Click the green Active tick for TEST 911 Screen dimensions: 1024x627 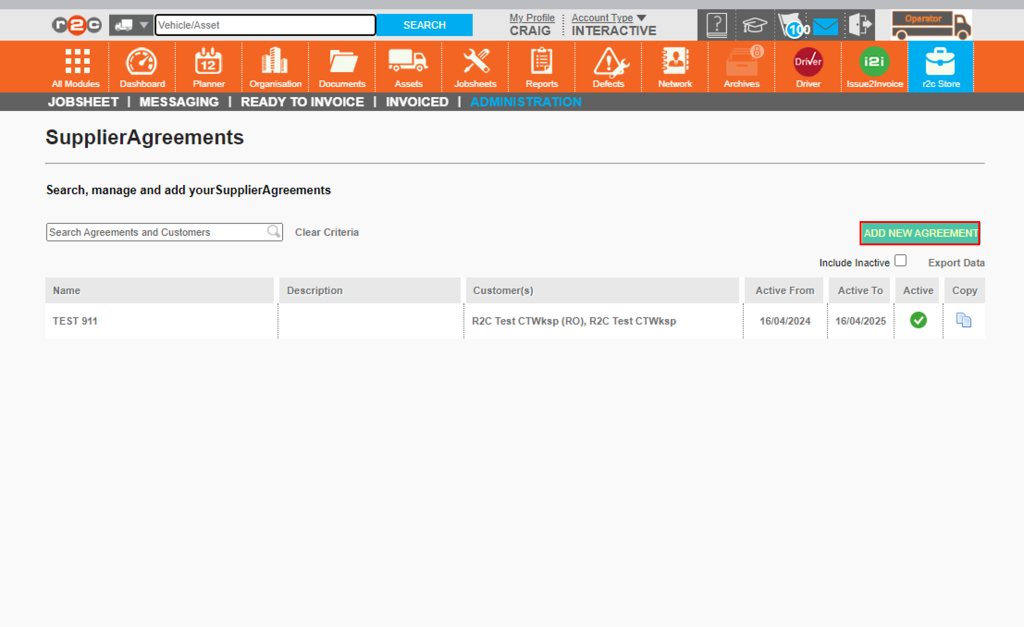click(x=918, y=320)
